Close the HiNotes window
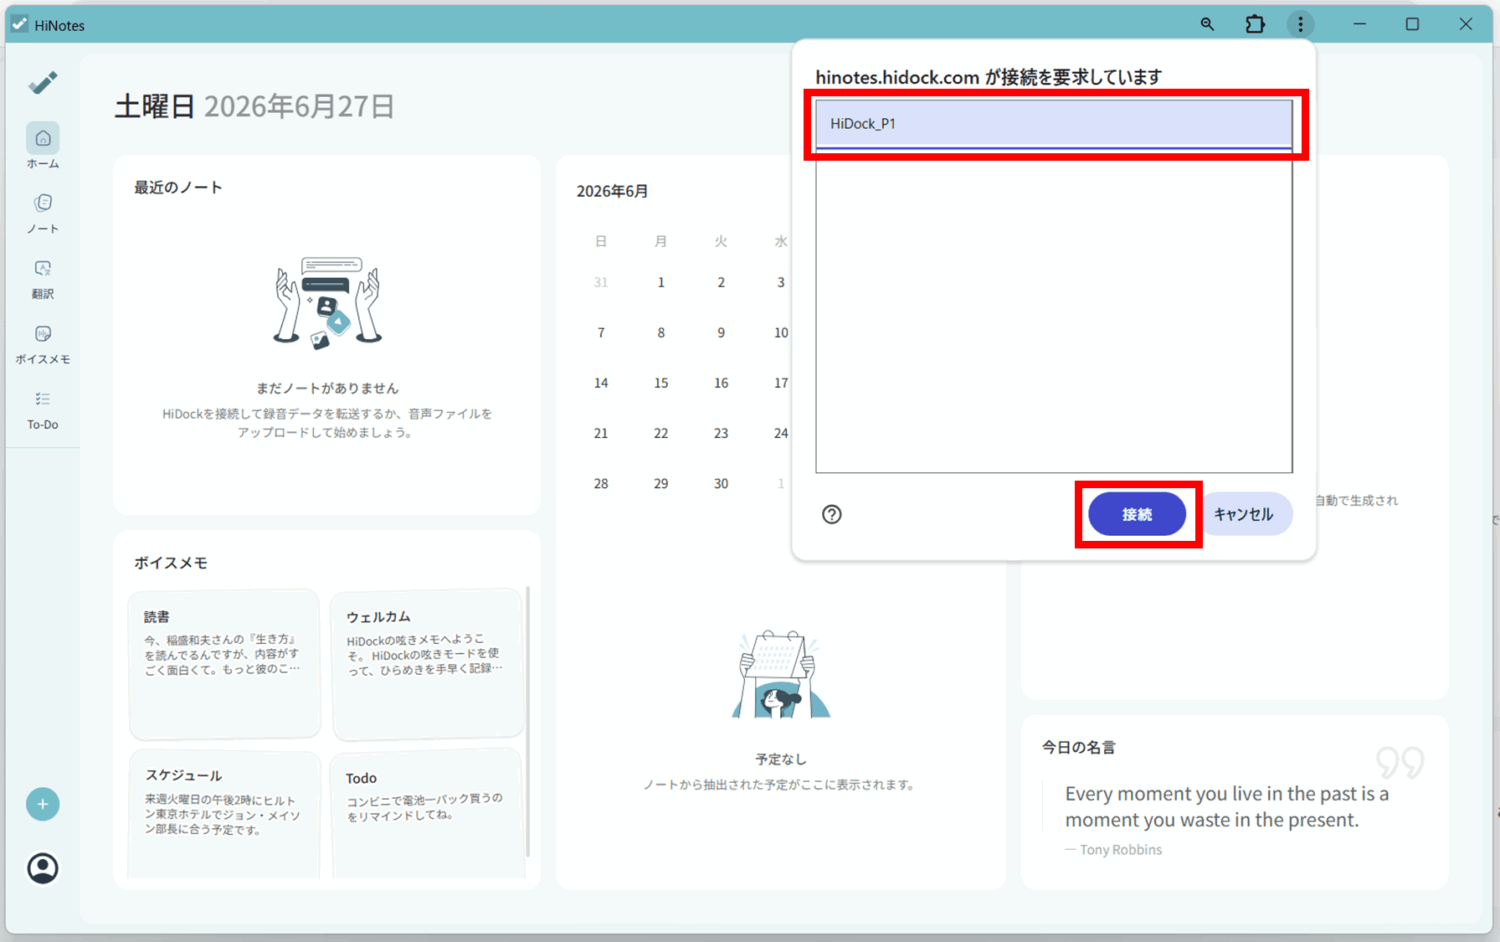 click(x=1465, y=24)
